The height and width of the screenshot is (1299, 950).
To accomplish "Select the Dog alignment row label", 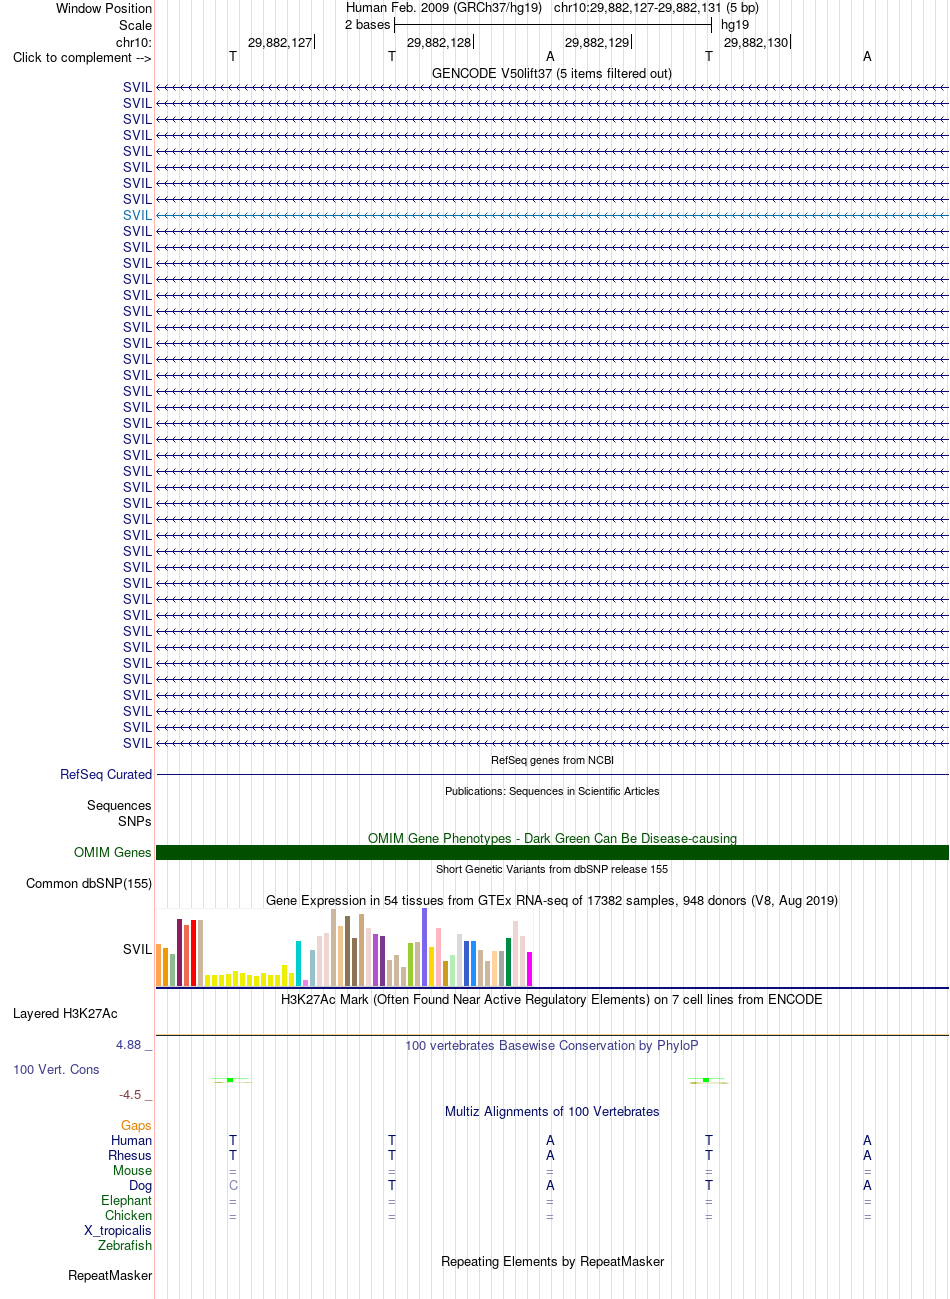I will [140, 1185].
